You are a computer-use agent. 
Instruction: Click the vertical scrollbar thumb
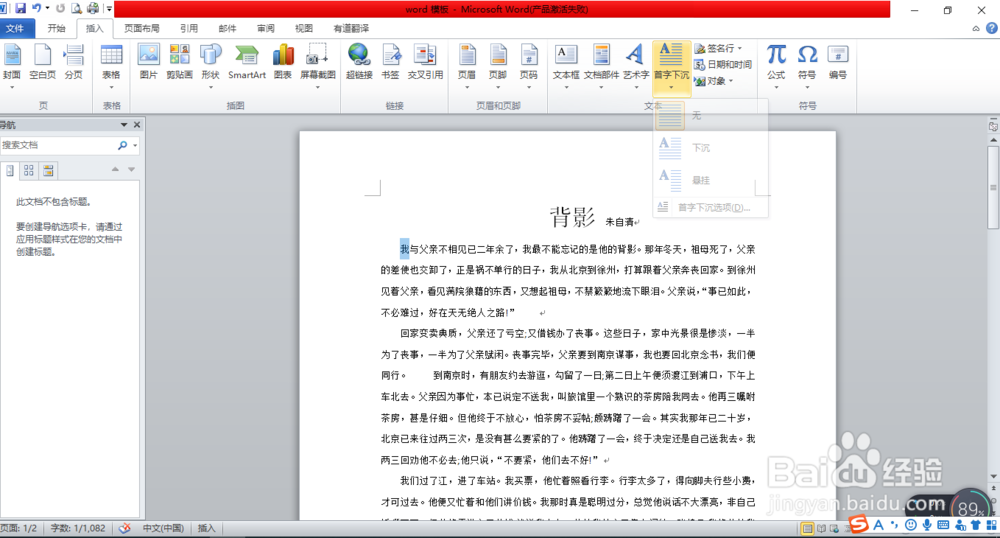click(993, 187)
